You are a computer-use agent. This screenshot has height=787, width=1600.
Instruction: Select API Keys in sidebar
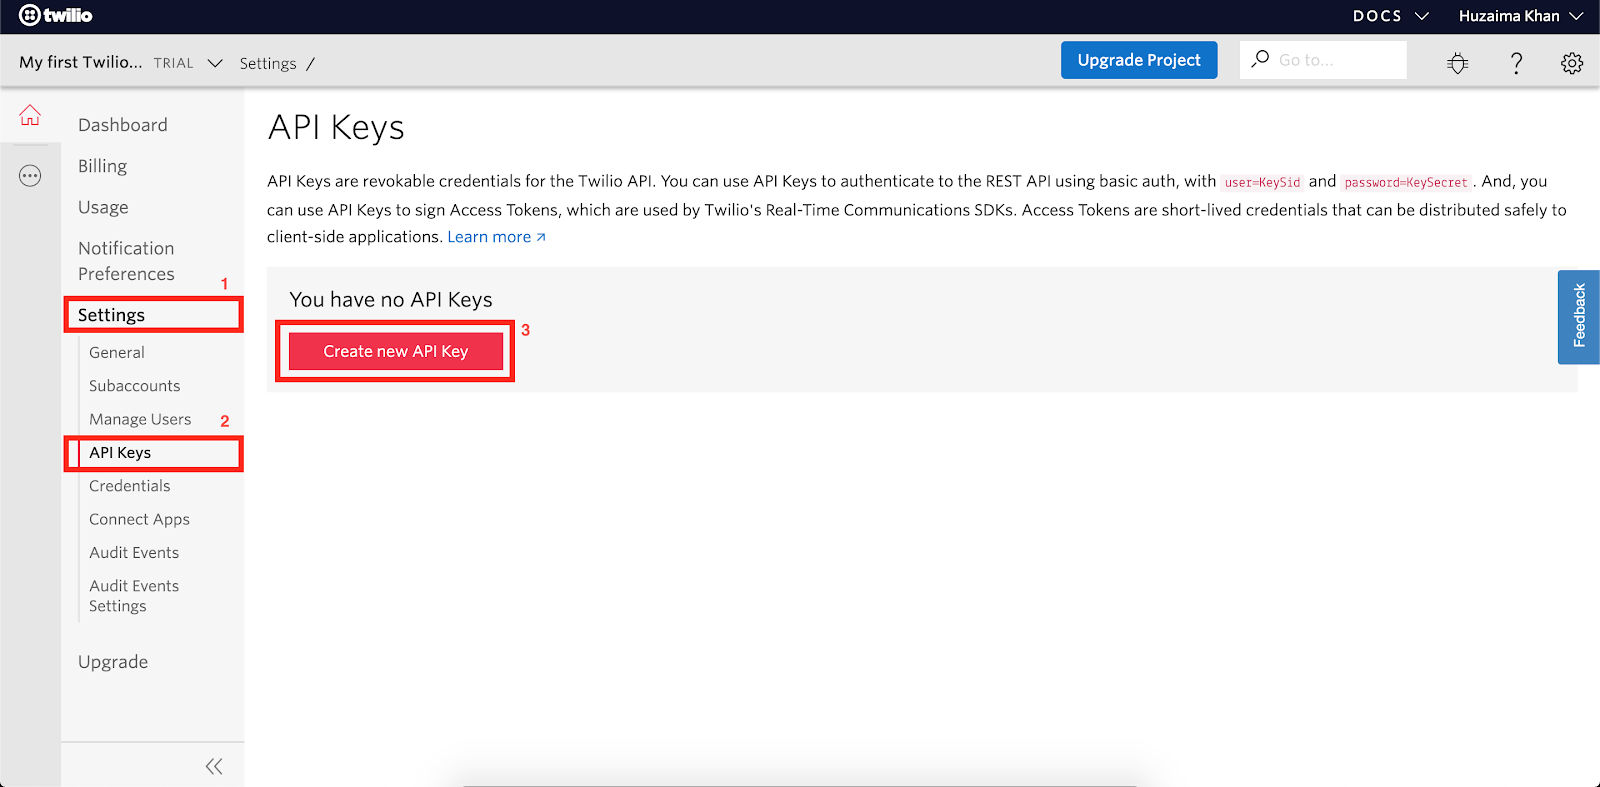click(120, 453)
